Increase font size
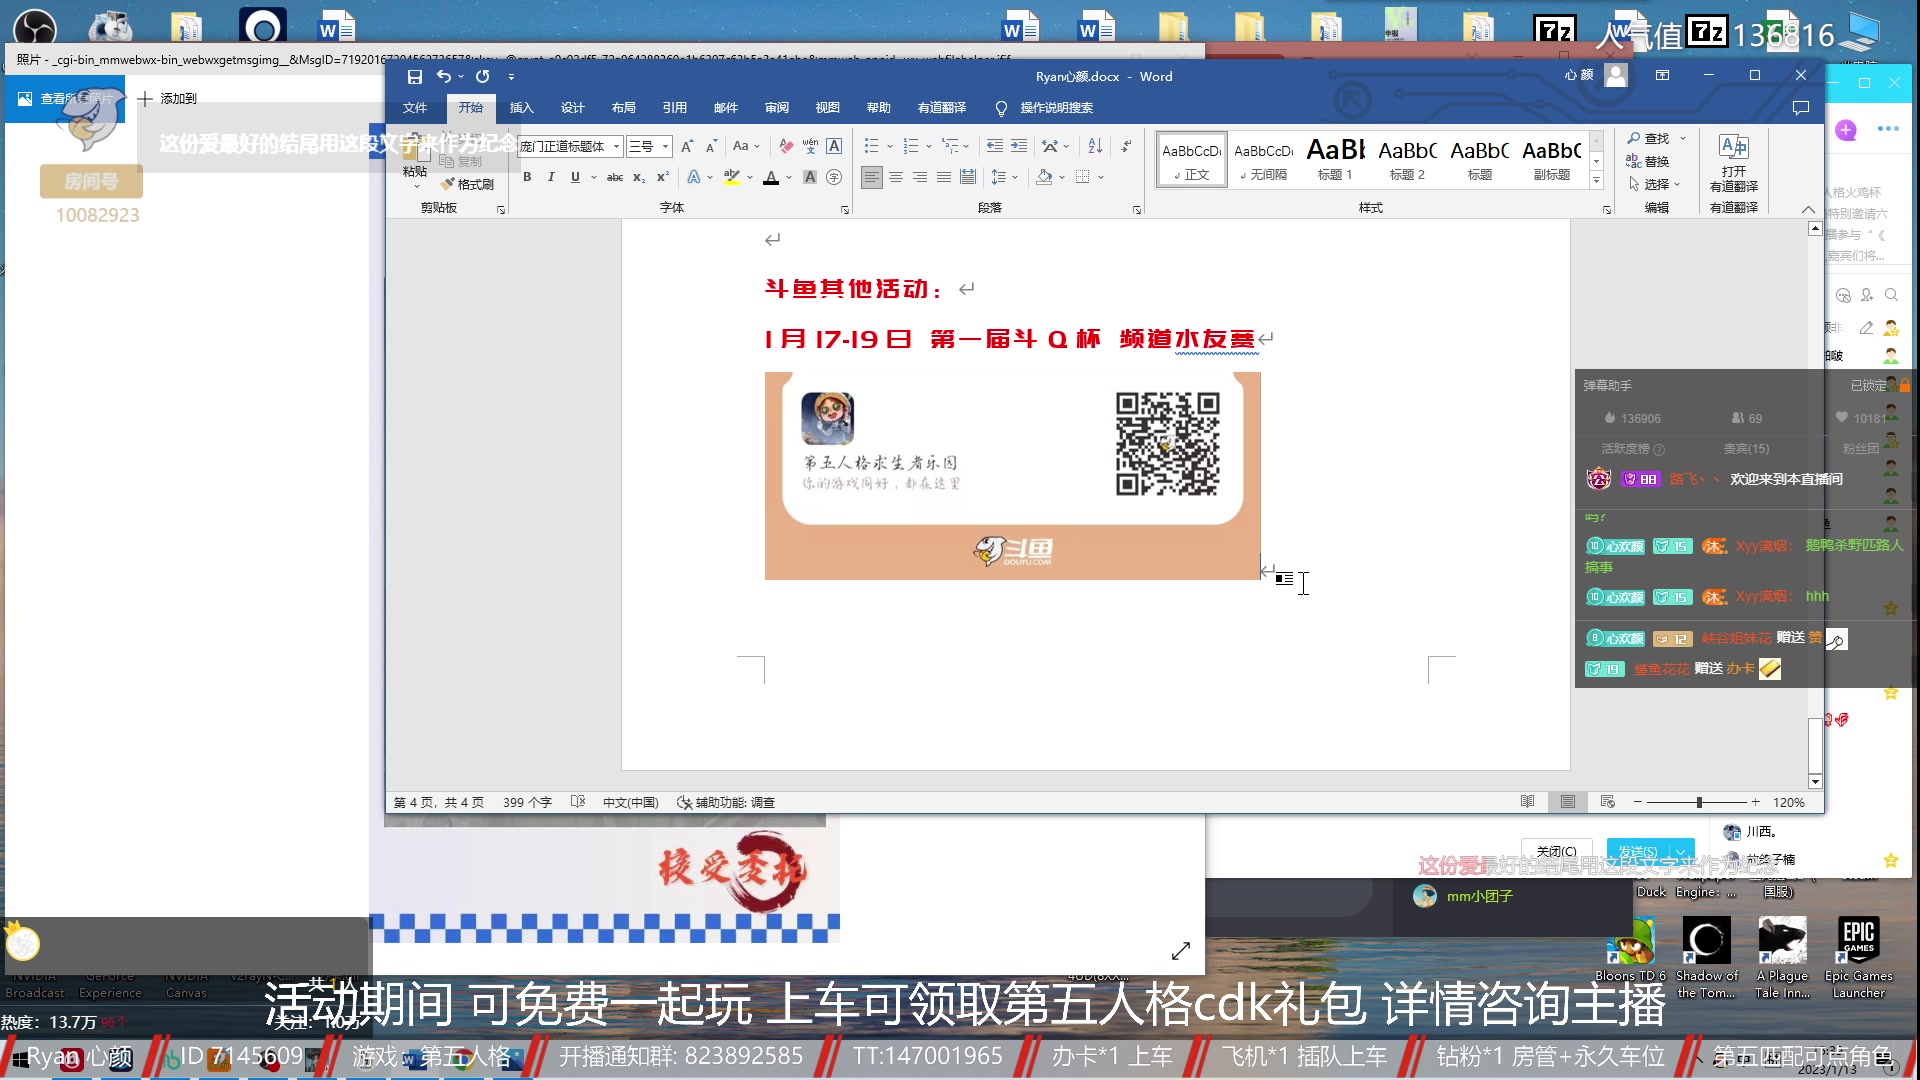The height and width of the screenshot is (1080, 1920). tap(687, 146)
